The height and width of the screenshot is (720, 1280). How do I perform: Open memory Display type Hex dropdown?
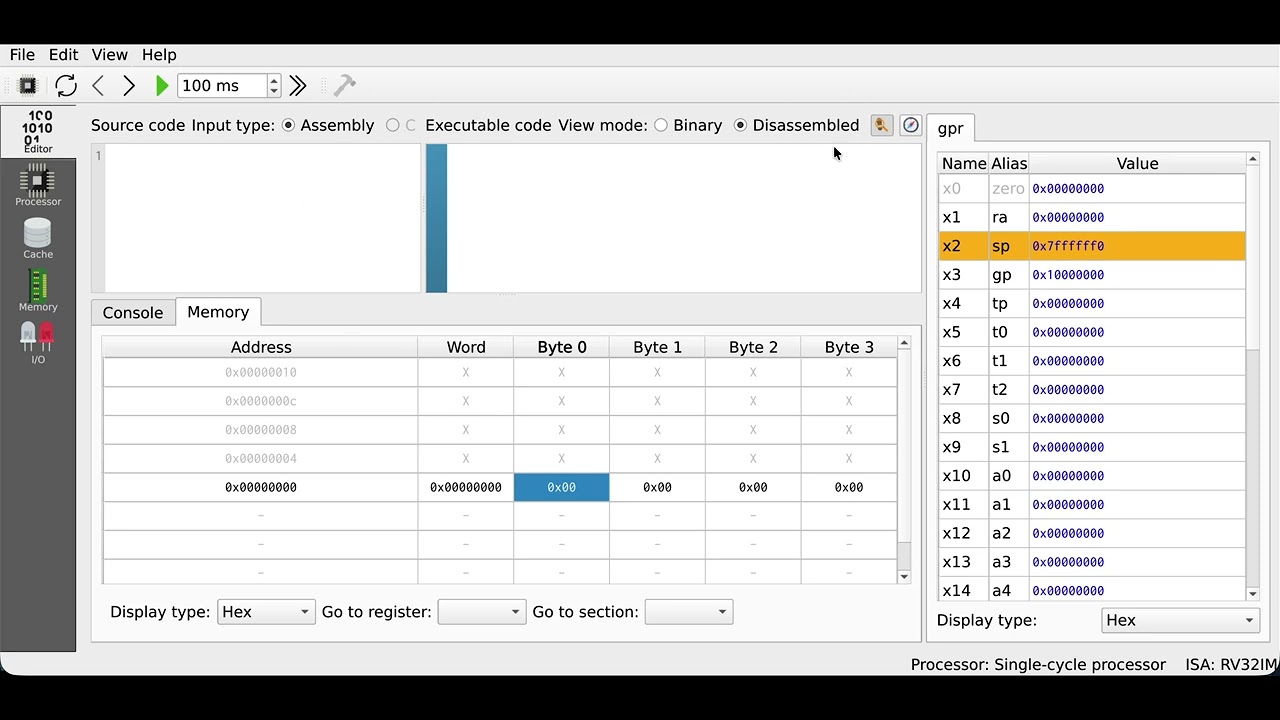click(x=266, y=612)
